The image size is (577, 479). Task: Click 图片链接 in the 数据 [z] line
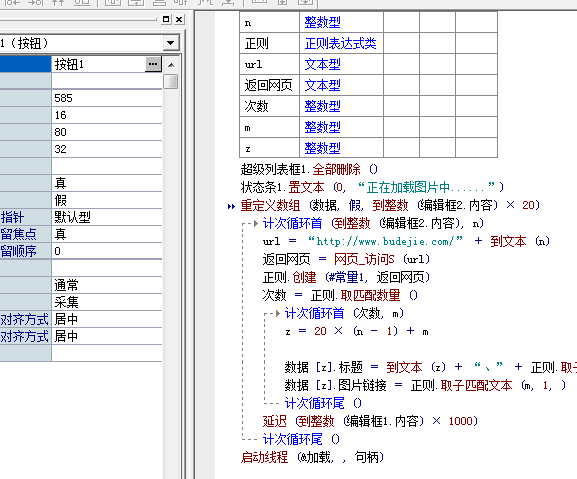[x=362, y=386]
